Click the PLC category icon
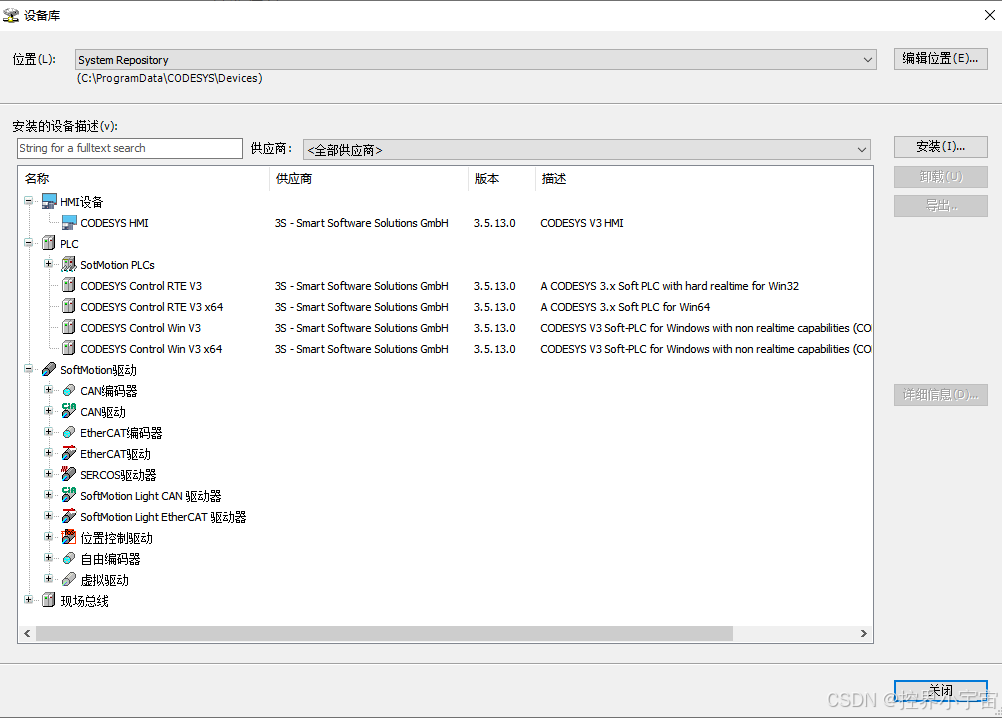 tap(49, 243)
